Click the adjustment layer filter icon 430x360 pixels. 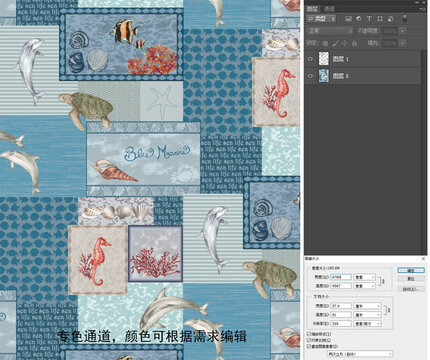(x=359, y=19)
